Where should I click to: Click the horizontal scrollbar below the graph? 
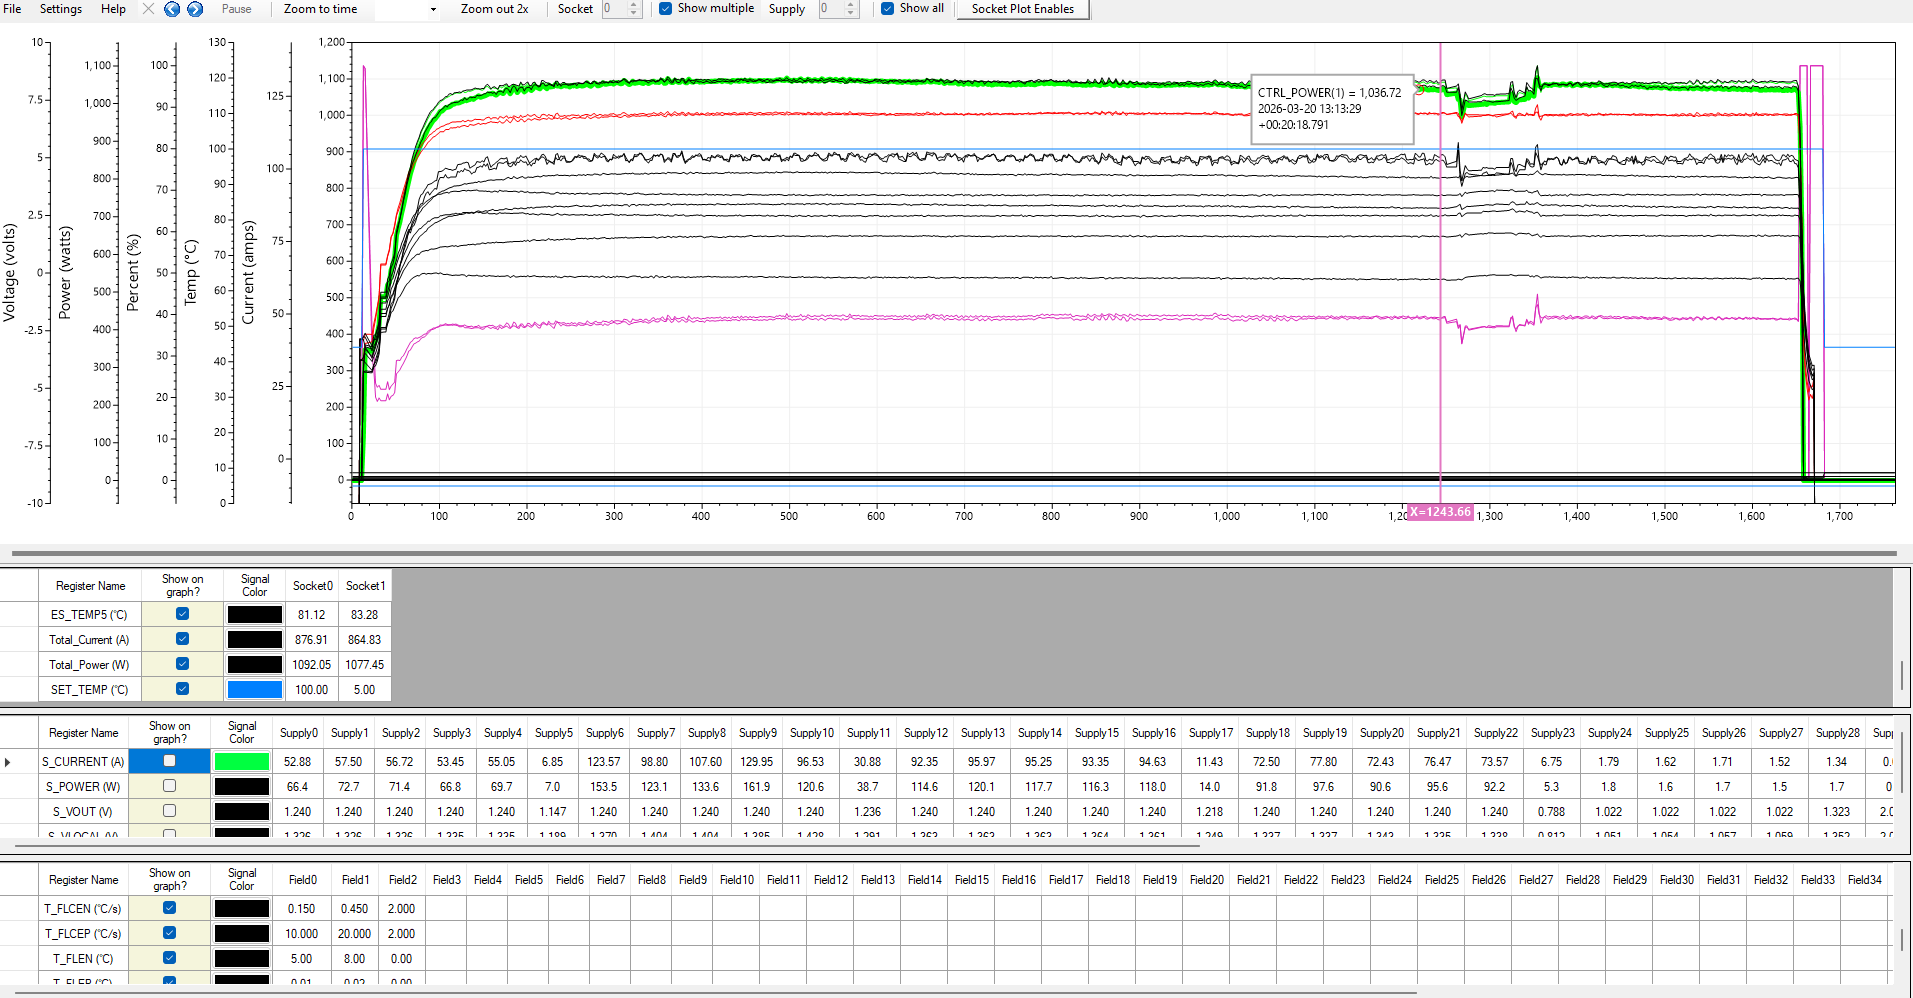coord(954,552)
